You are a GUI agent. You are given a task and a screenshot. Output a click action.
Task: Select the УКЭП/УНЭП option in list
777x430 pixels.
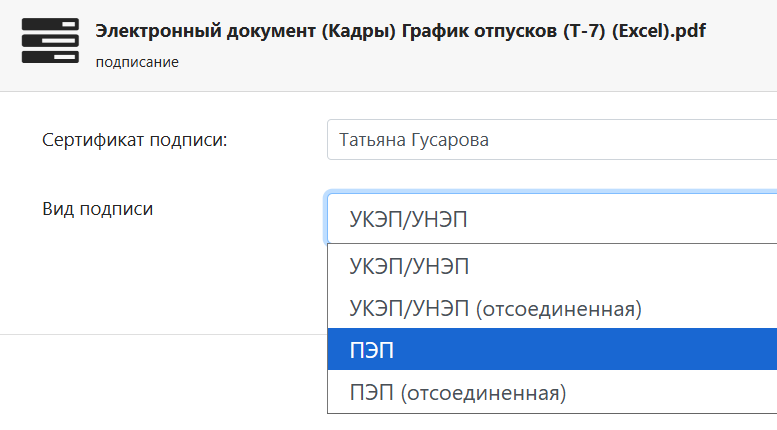click(552, 266)
